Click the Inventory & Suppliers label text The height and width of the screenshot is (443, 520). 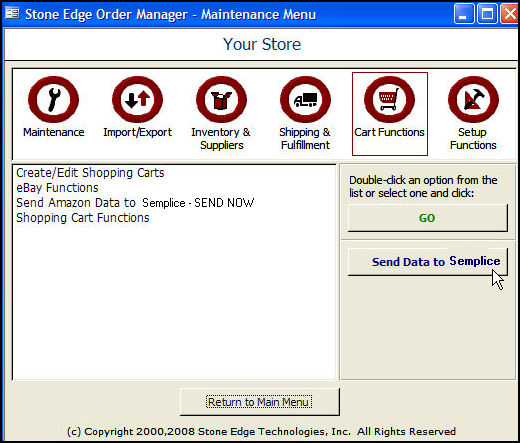pos(221,139)
